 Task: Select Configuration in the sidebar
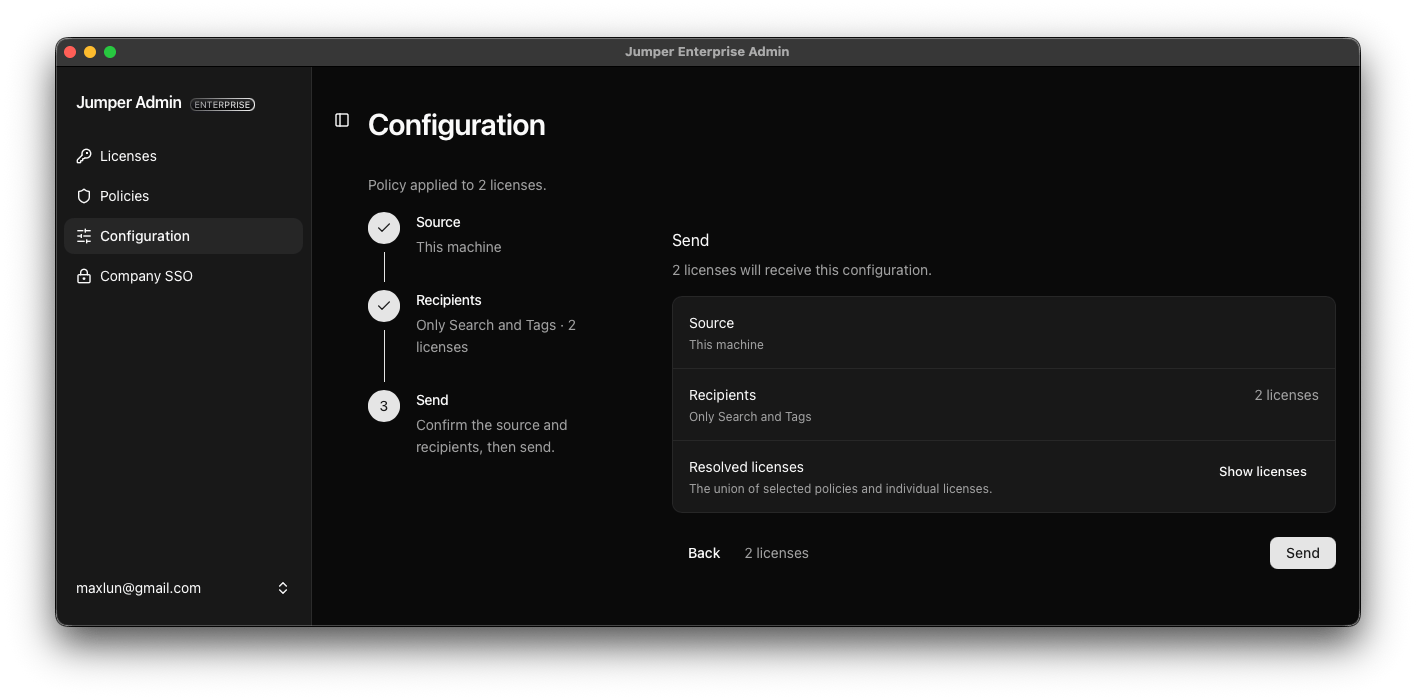183,236
